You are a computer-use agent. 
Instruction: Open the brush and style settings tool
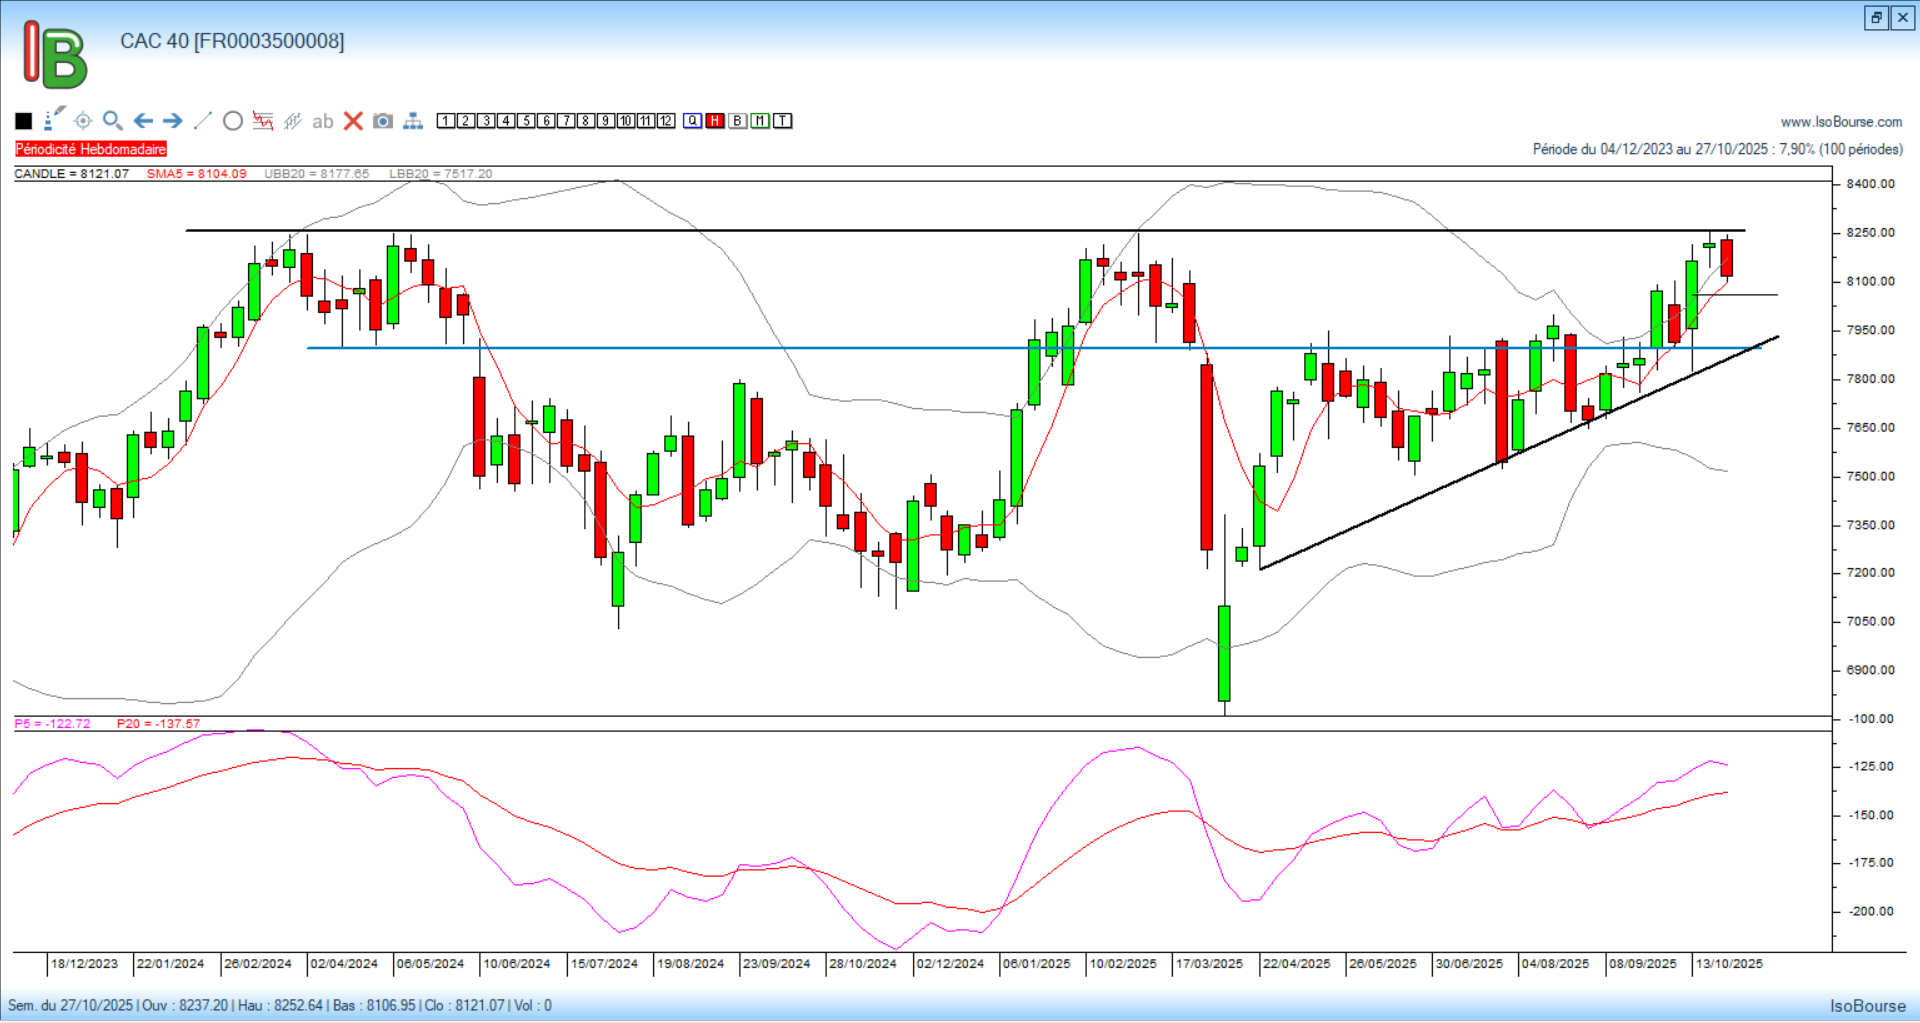54,120
